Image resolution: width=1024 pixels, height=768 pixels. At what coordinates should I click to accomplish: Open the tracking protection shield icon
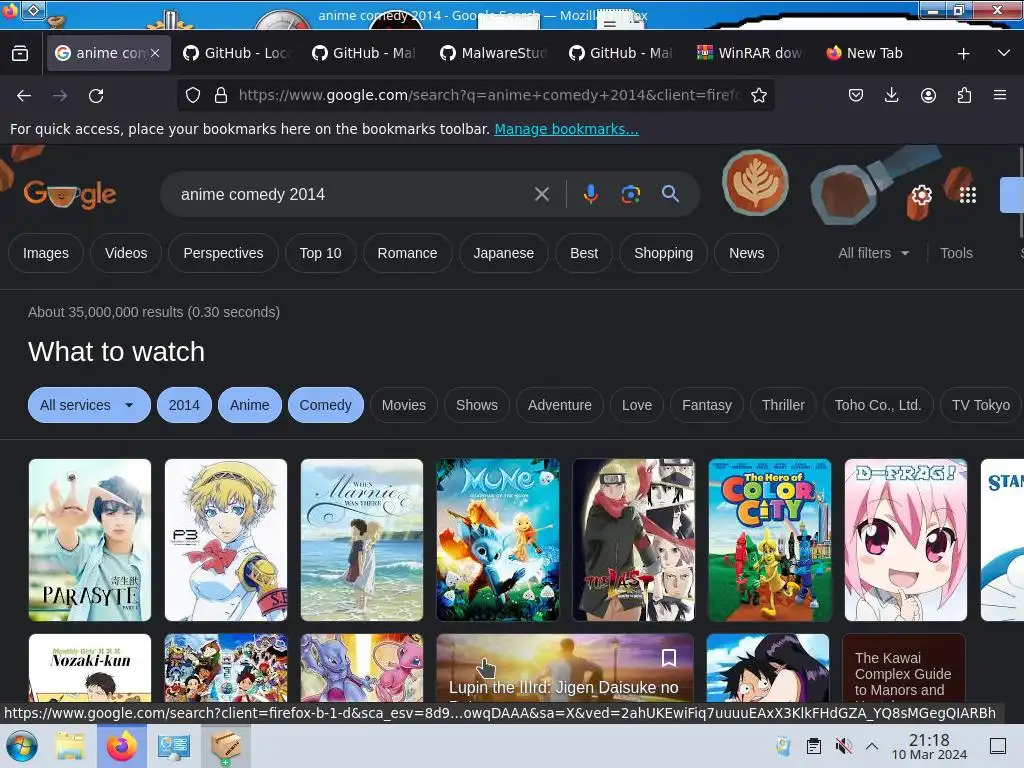click(x=193, y=95)
